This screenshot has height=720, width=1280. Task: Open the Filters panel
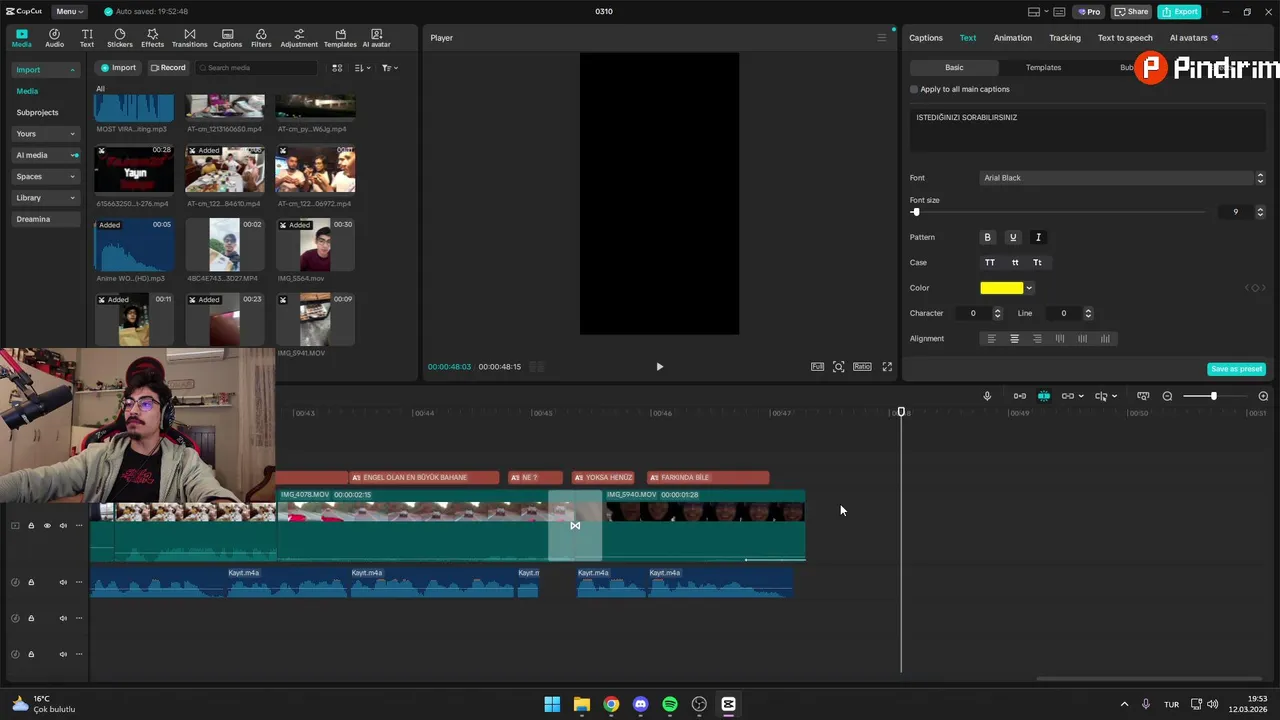(x=261, y=38)
